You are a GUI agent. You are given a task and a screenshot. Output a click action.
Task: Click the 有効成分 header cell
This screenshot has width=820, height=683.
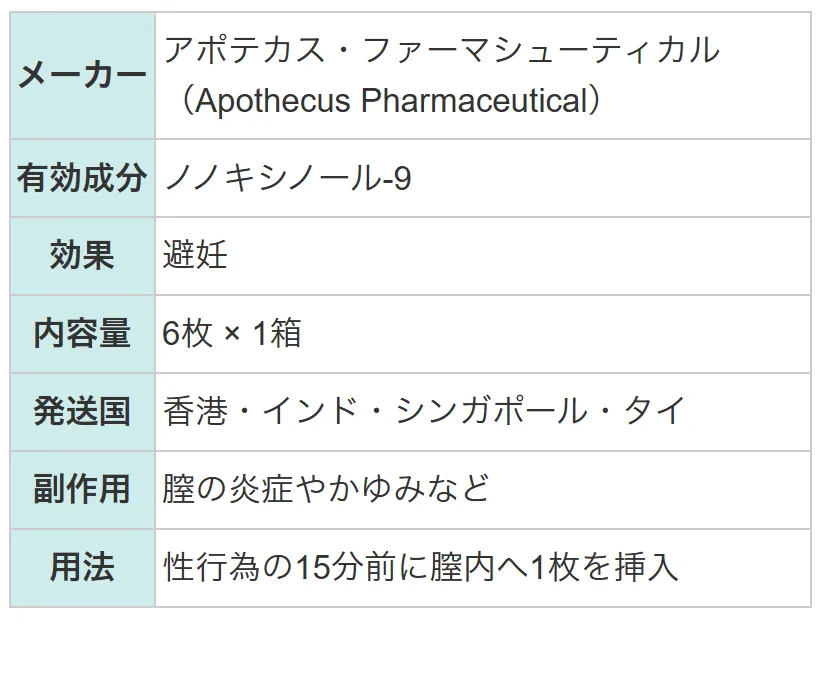pos(83,178)
